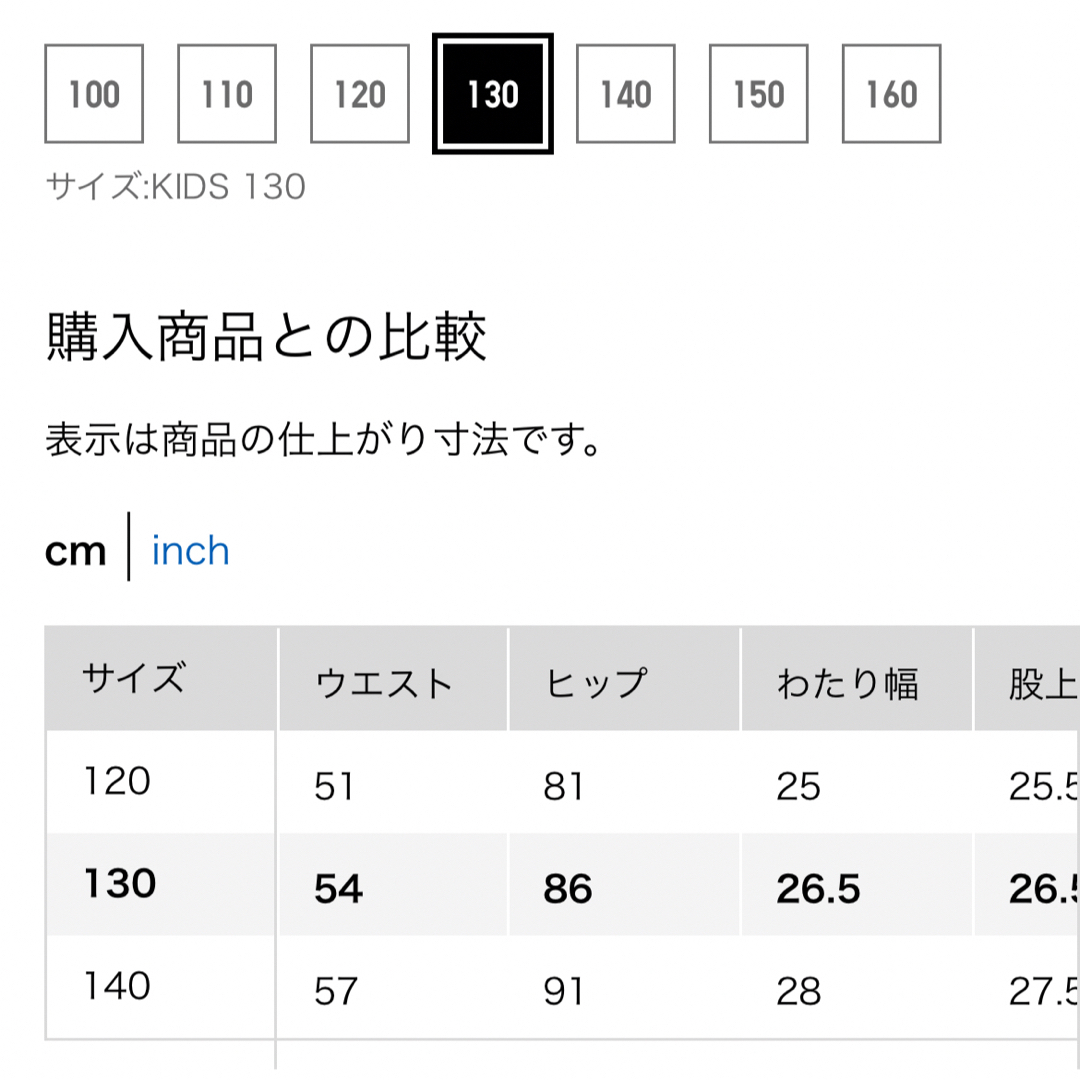Click the hip value 91 cell
This screenshot has height=1080, width=1080.
[x=624, y=987]
